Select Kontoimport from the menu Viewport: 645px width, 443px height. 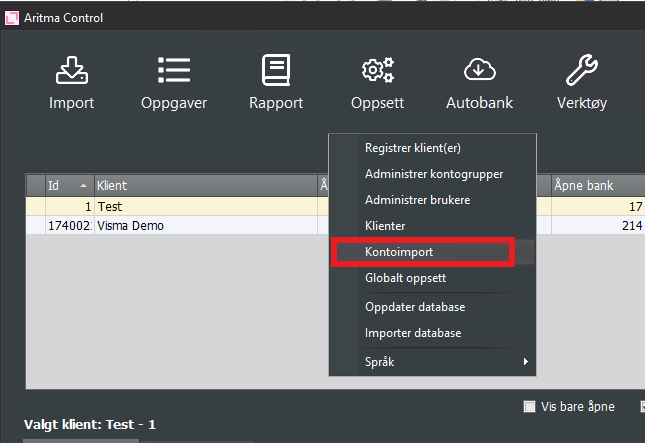click(399, 254)
